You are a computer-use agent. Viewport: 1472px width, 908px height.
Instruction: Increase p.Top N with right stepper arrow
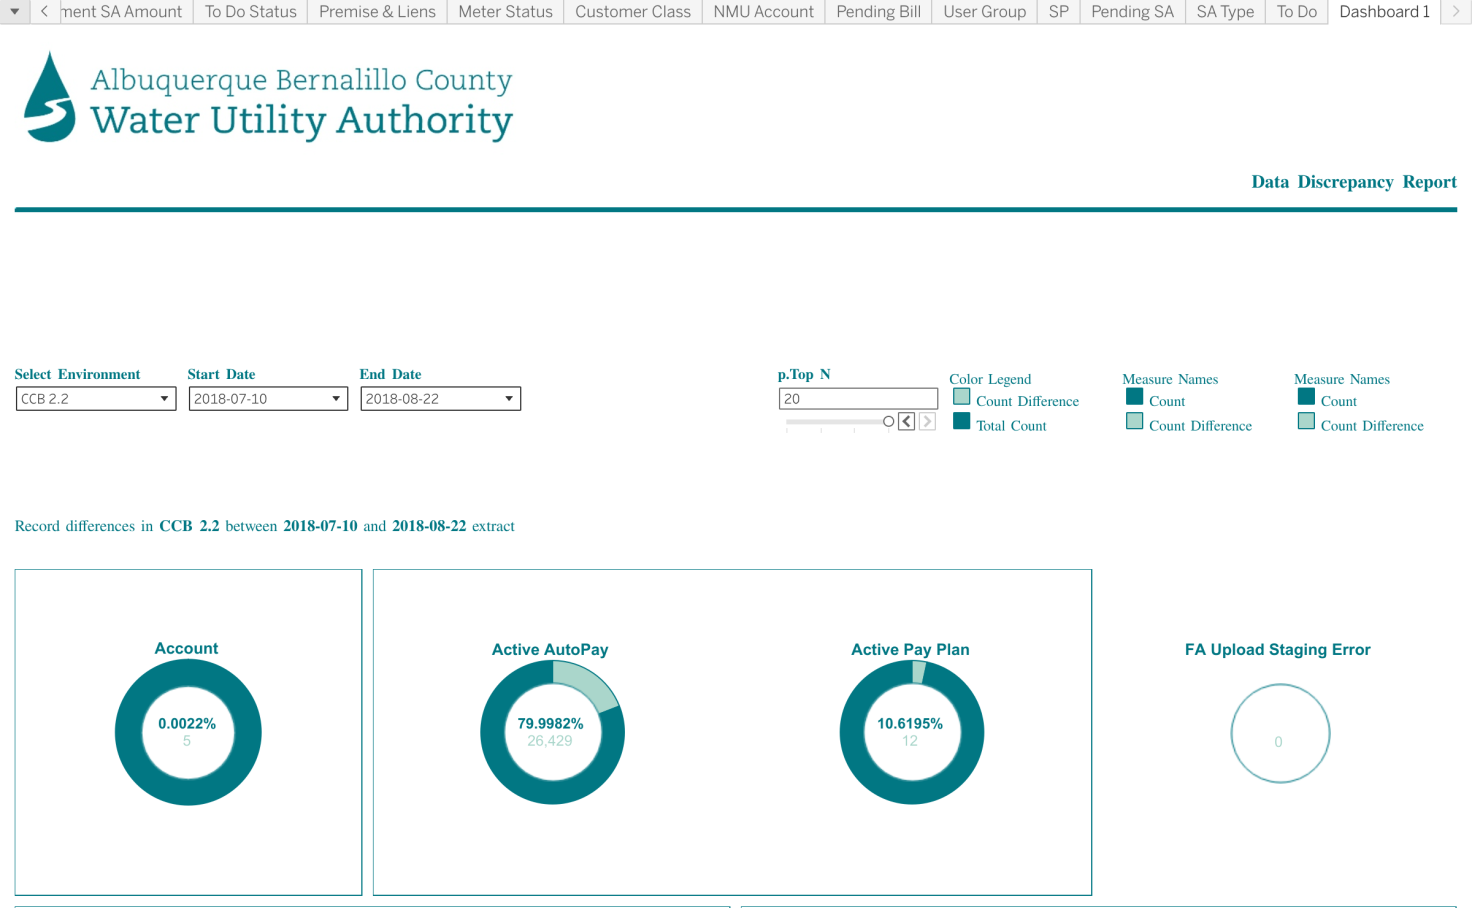(927, 422)
